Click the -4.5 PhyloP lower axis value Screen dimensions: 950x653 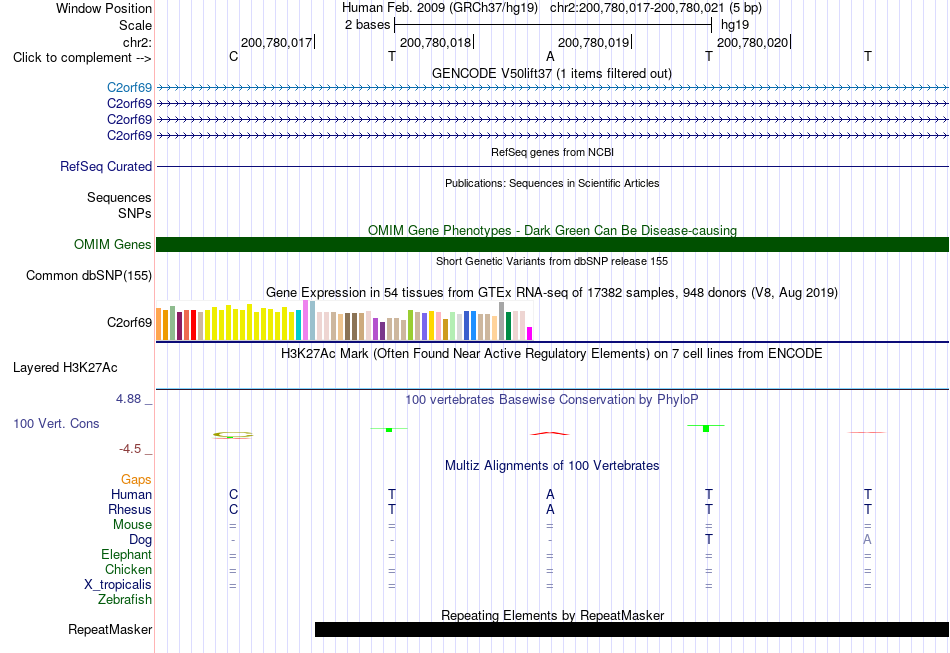[x=130, y=449]
